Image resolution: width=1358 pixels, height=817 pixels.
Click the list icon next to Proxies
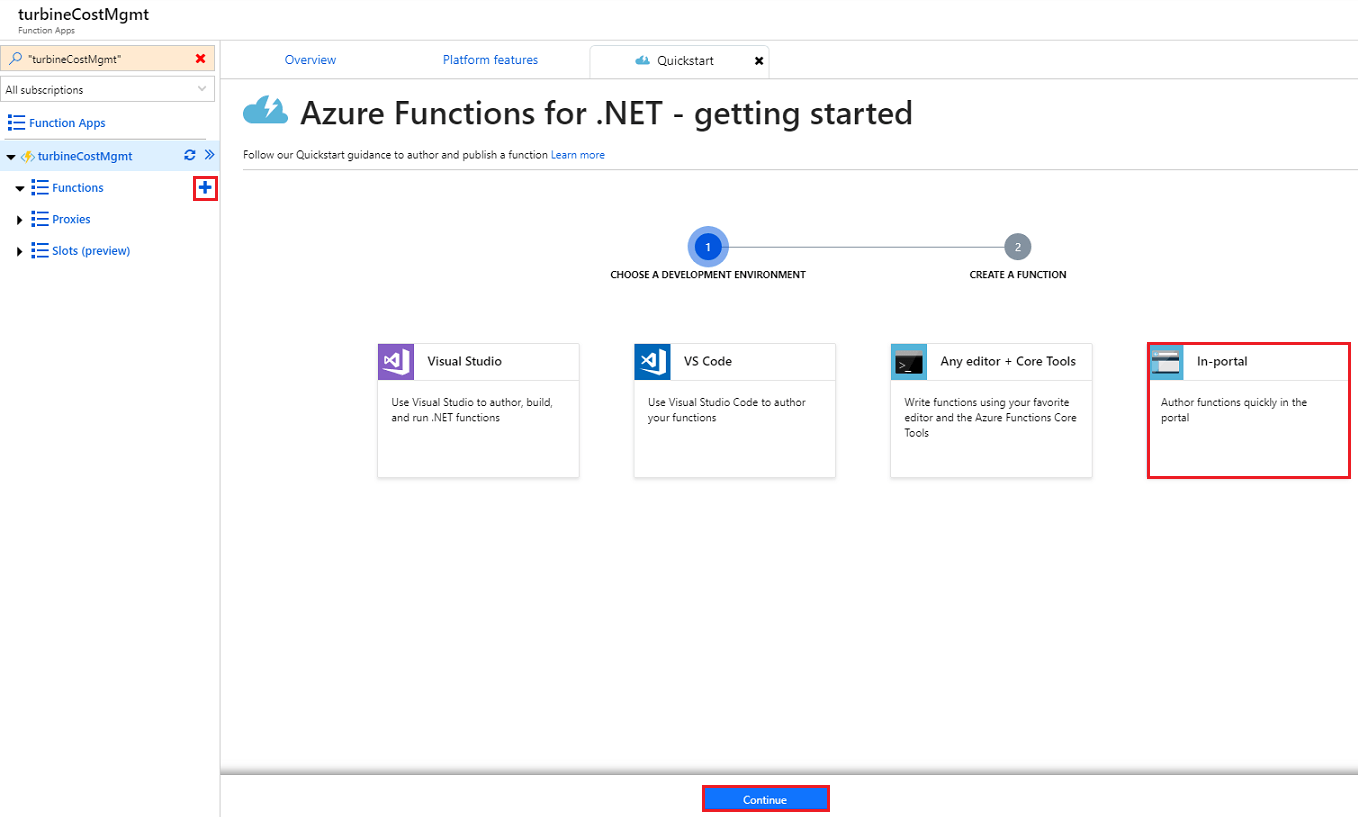[40, 219]
